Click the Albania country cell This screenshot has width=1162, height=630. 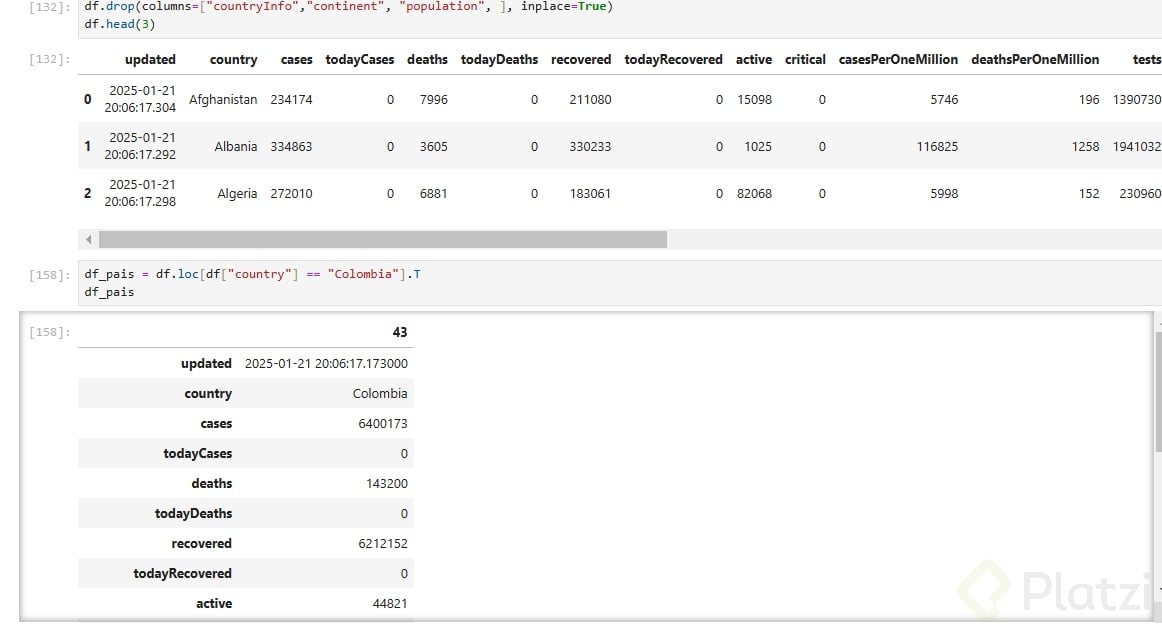tap(236, 147)
